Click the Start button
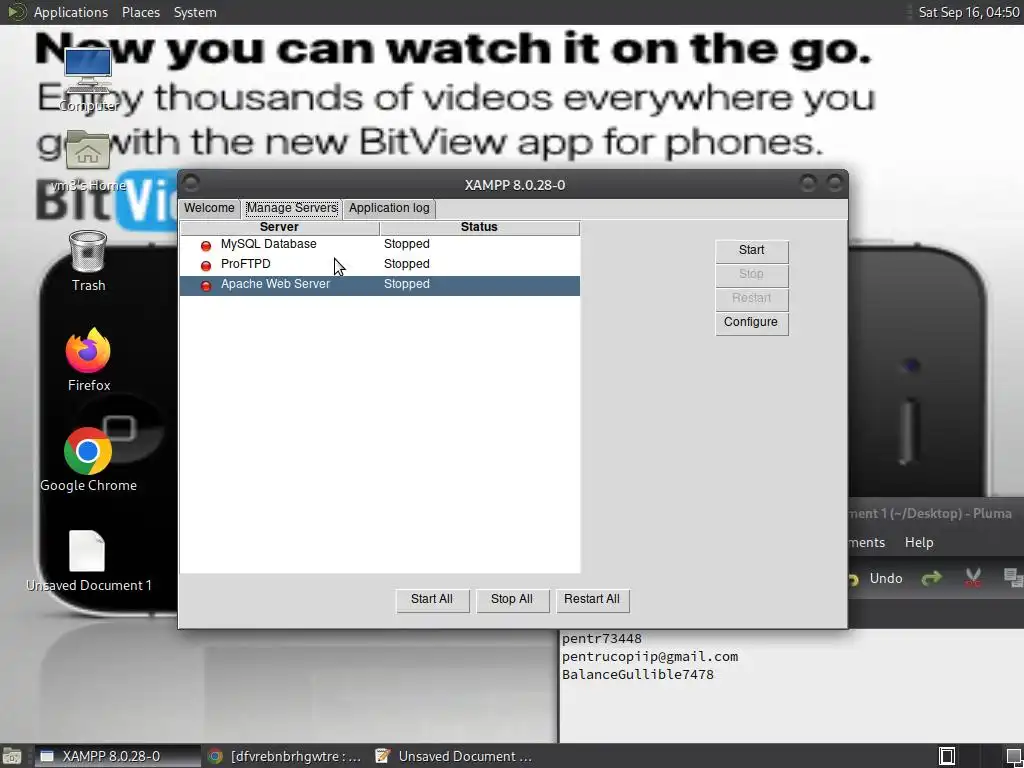Screen dimensions: 1024x768 click(x=752, y=251)
